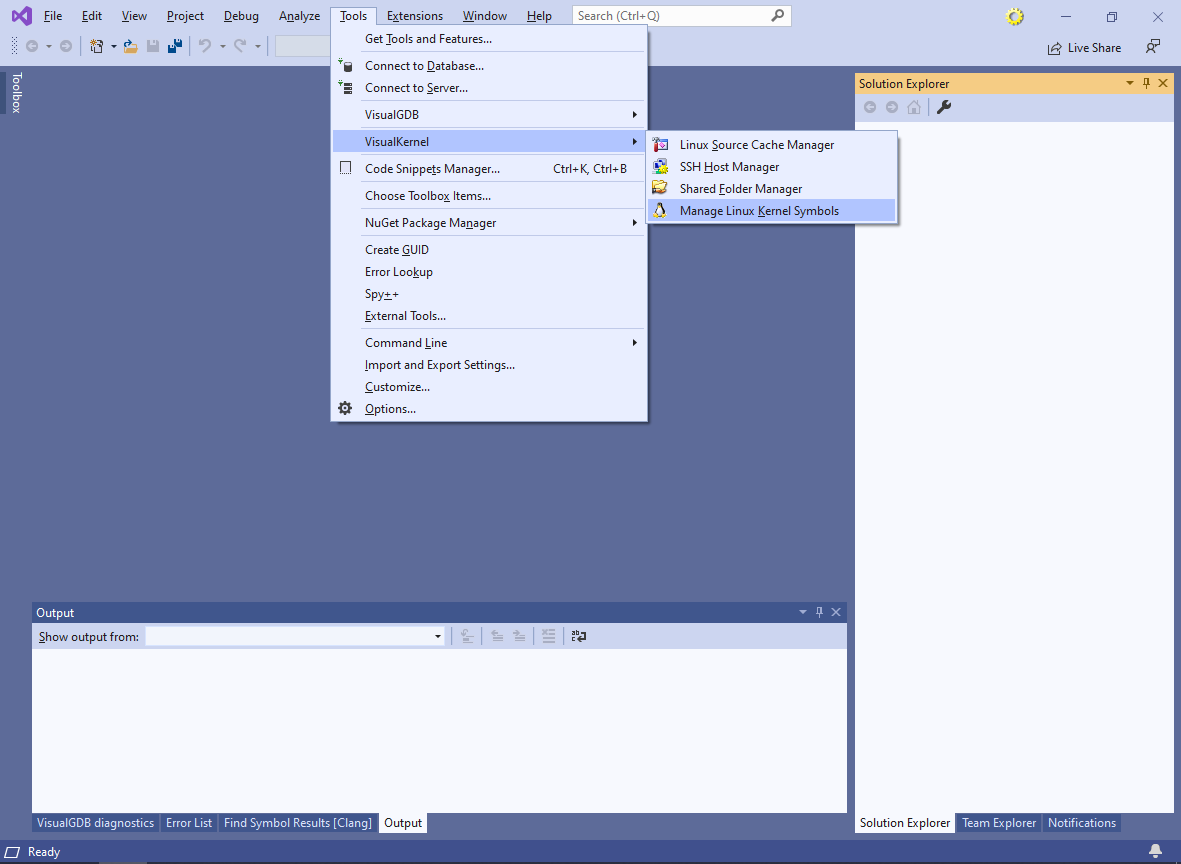Click Solution Explorer Forward arrow icon

click(x=892, y=108)
